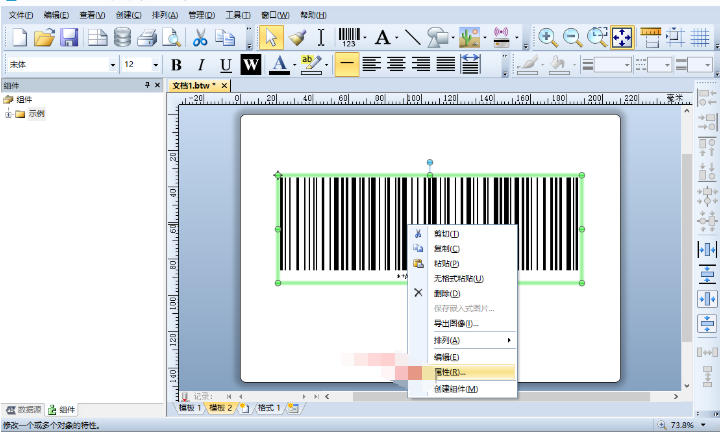Toggle bold formatting button

[176, 65]
